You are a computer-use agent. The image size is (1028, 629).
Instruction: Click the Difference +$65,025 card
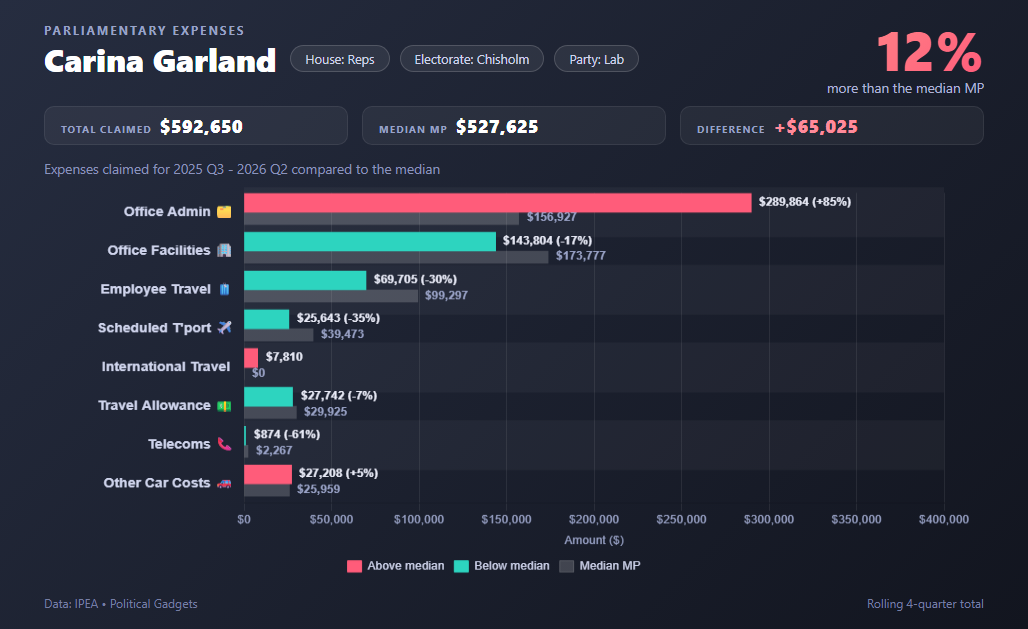click(831, 125)
